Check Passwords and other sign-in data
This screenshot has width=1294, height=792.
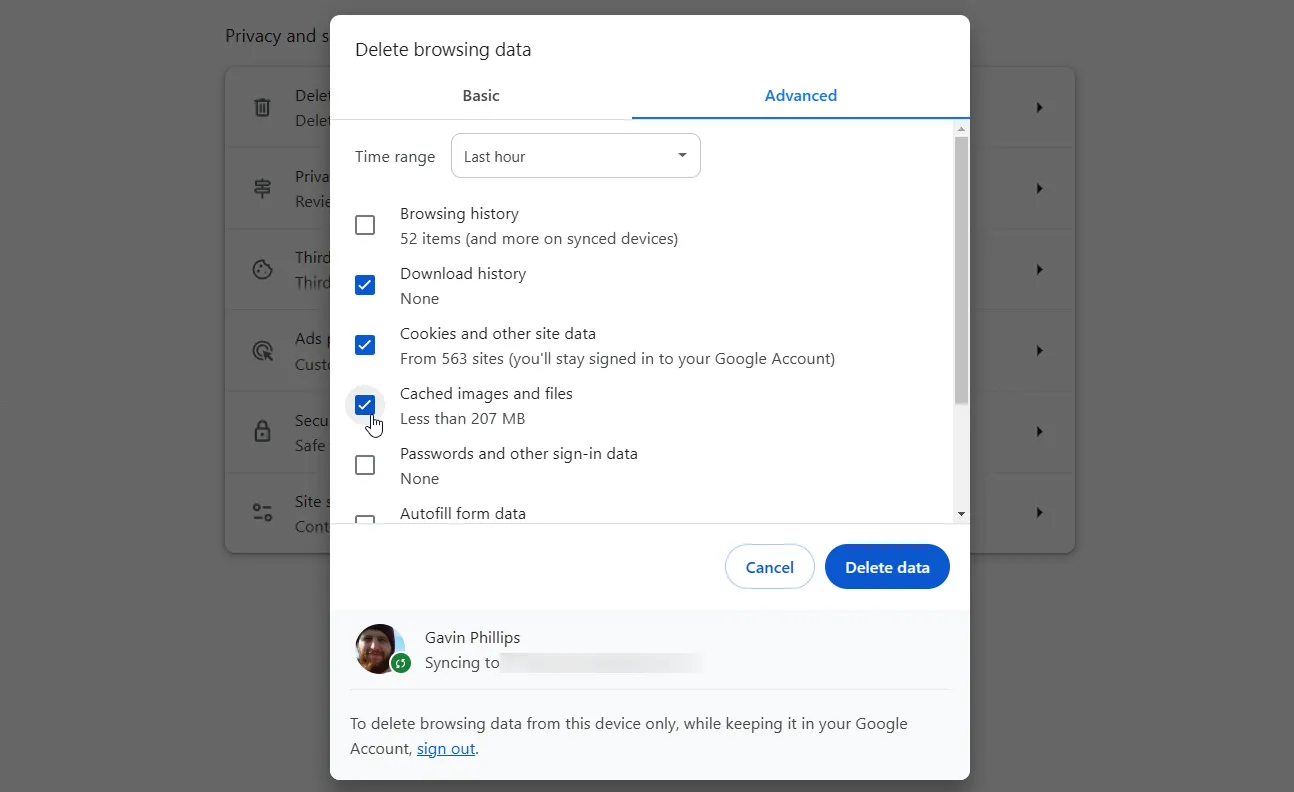point(365,464)
